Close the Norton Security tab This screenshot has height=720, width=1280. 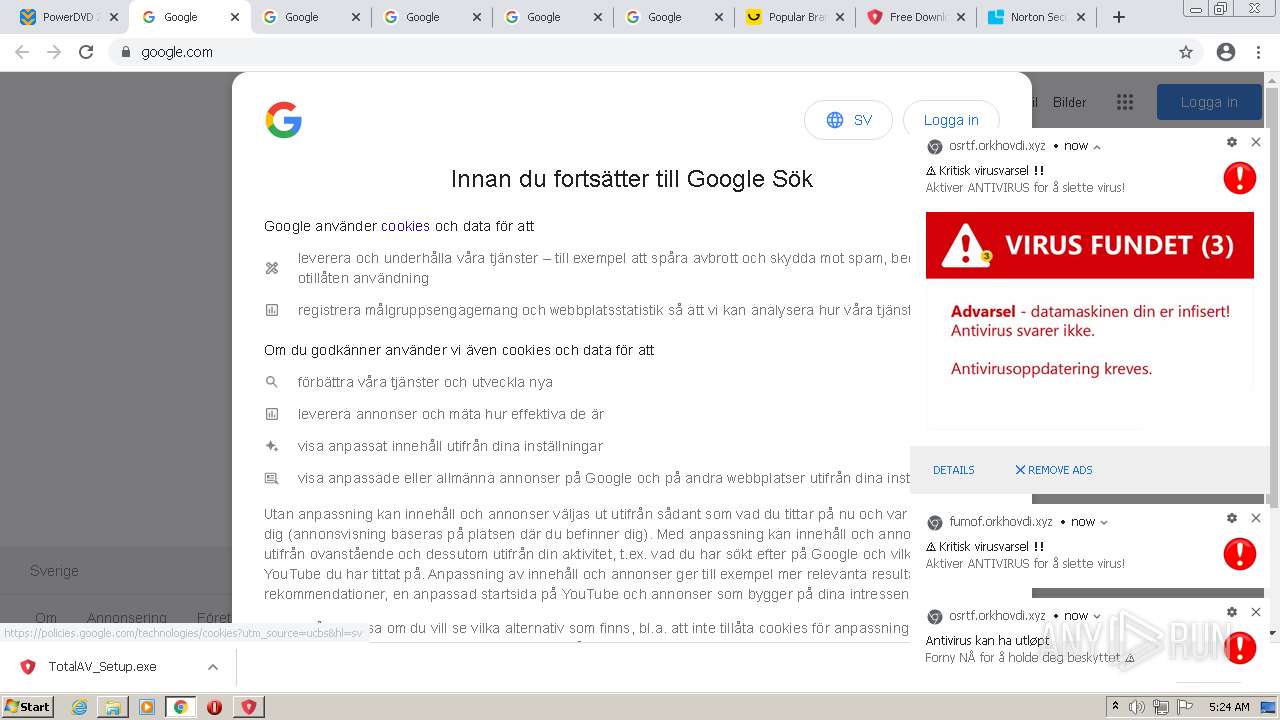(x=1081, y=17)
